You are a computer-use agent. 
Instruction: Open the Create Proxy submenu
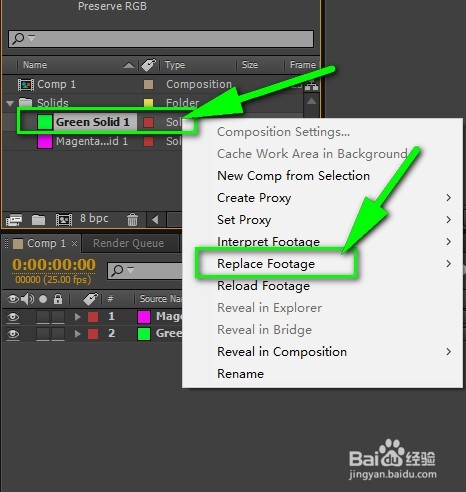pos(322,198)
